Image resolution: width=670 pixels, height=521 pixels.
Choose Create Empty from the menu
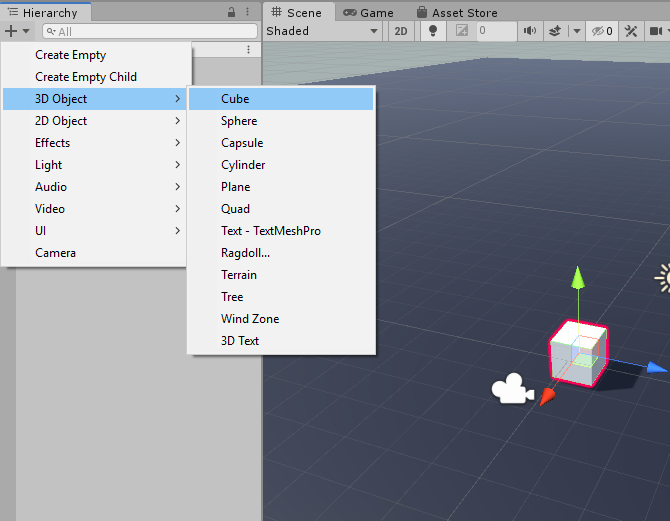(x=70, y=55)
